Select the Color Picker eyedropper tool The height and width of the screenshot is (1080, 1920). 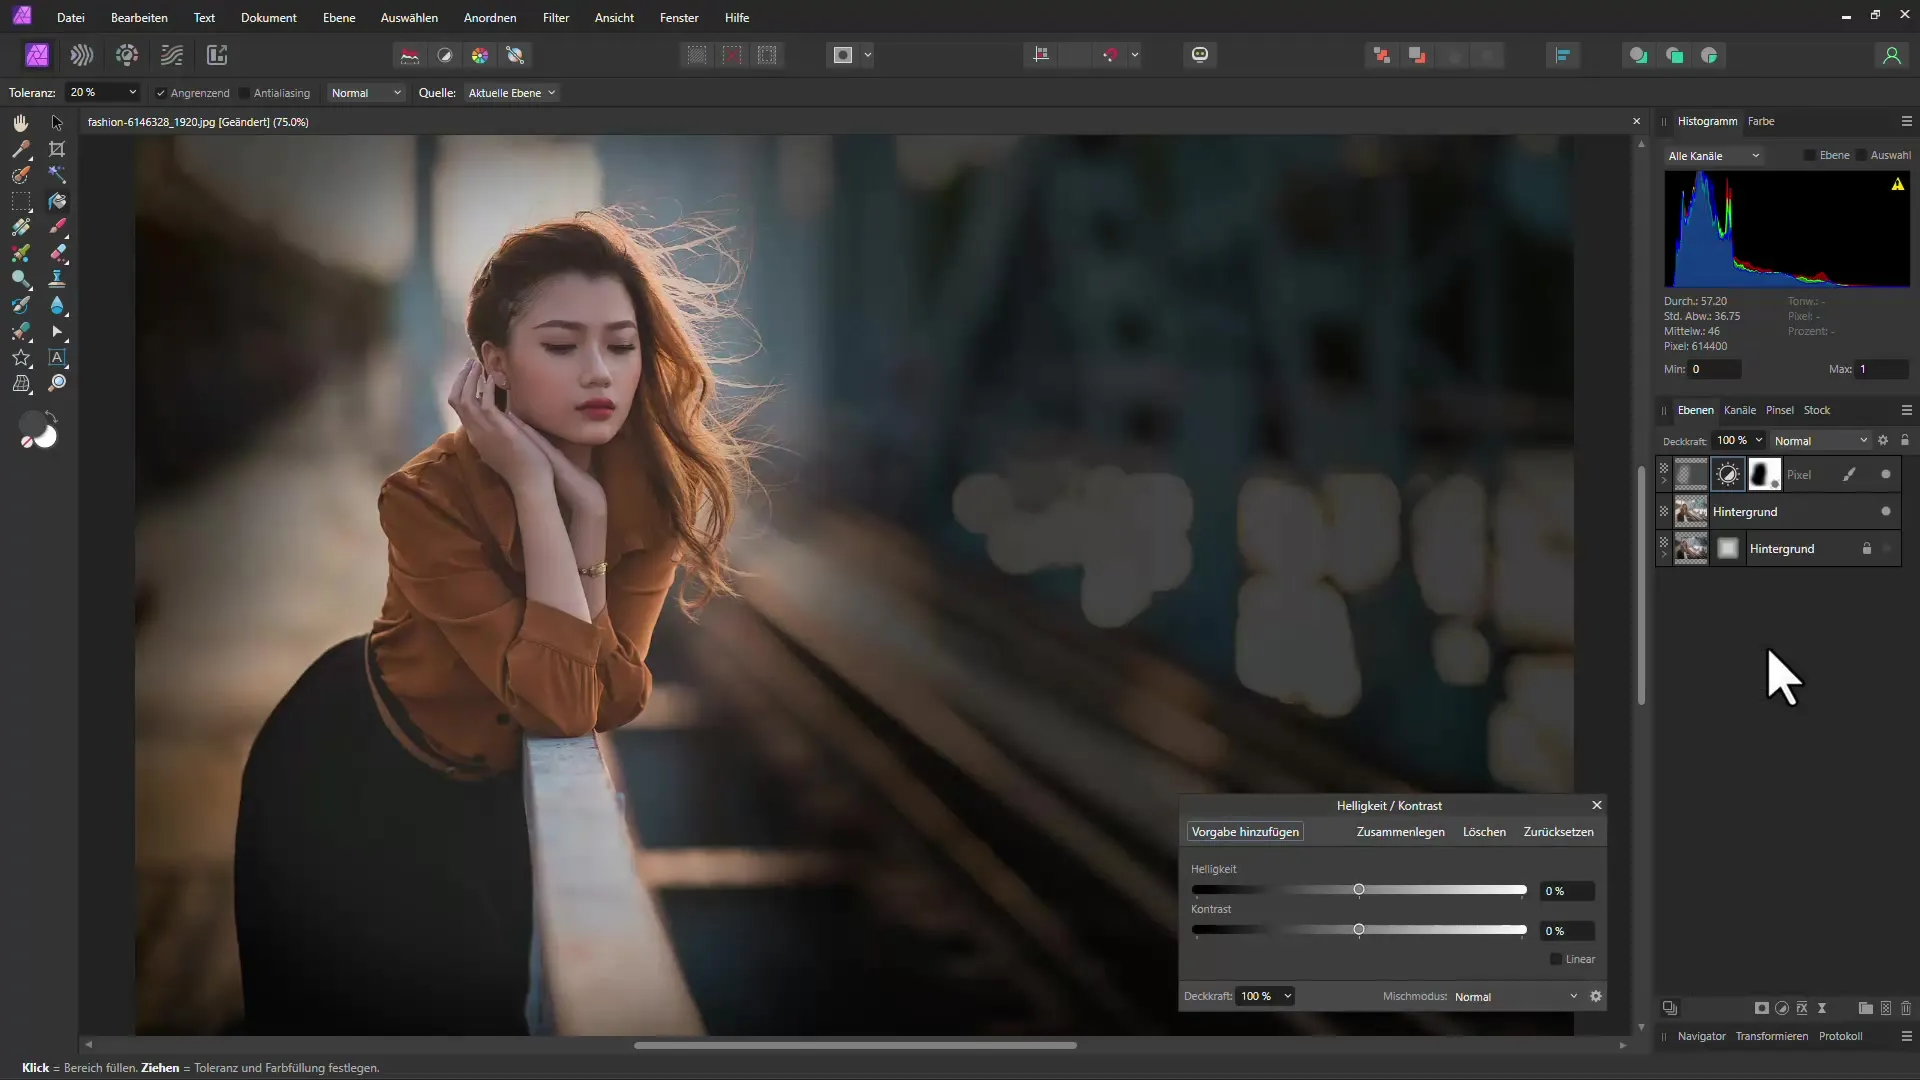click(x=20, y=149)
